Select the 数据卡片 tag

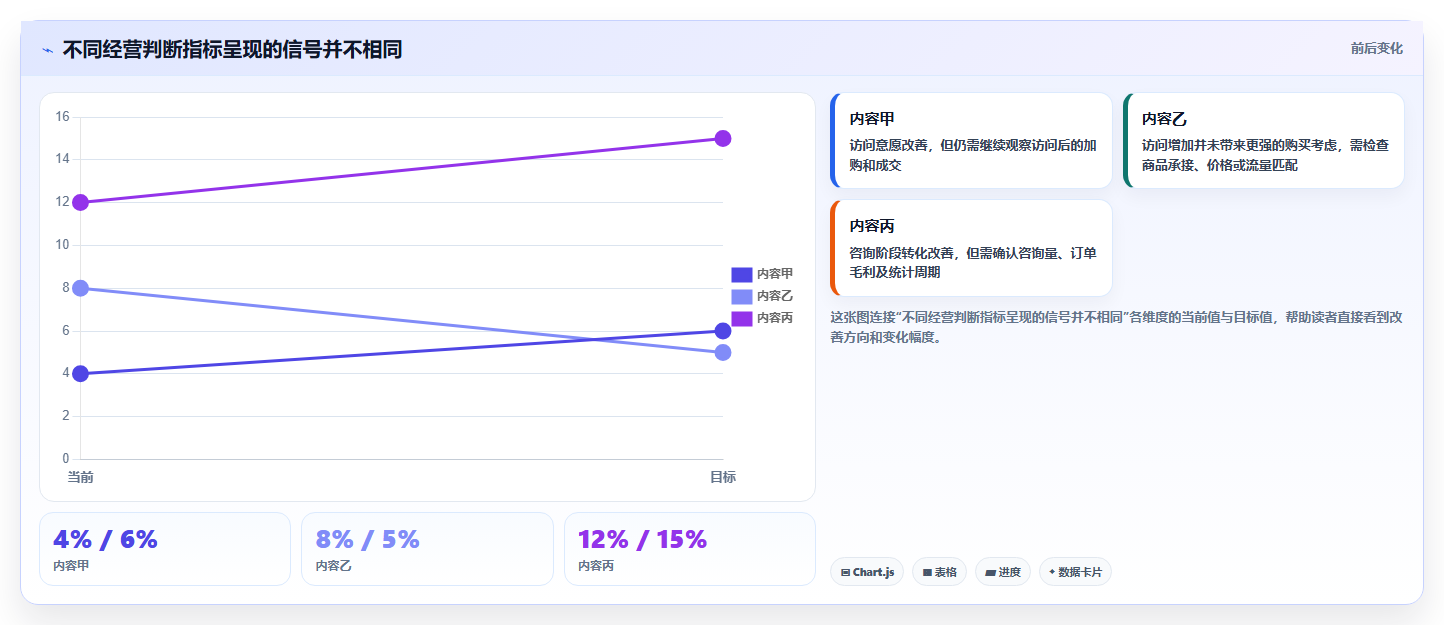[x=1075, y=572]
